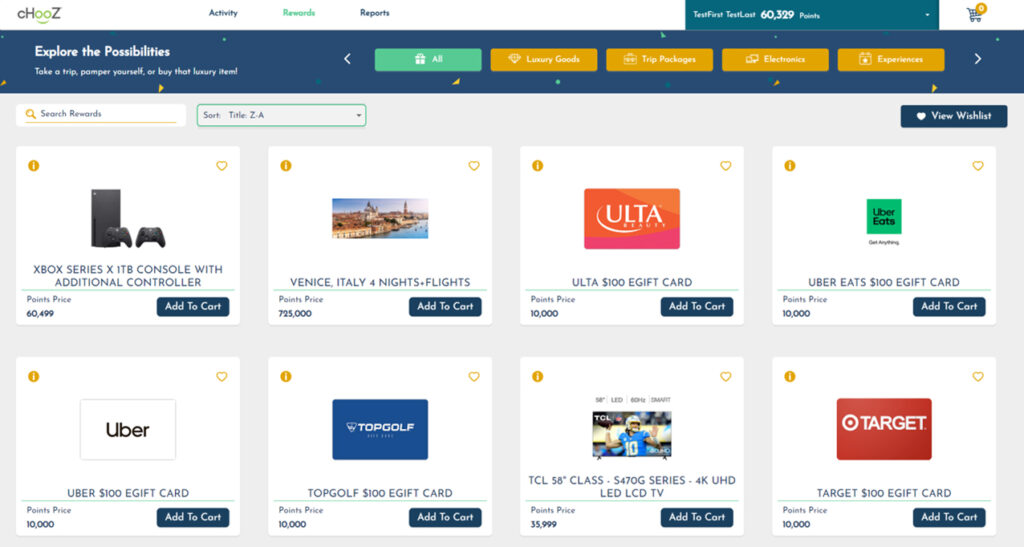The height and width of the screenshot is (547, 1024).
Task: Click the 'Explore the Possibilities' heading
Action: (103, 52)
